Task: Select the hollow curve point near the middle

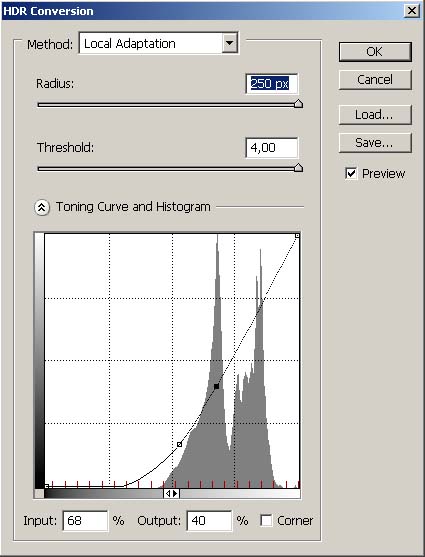Action: click(x=179, y=444)
